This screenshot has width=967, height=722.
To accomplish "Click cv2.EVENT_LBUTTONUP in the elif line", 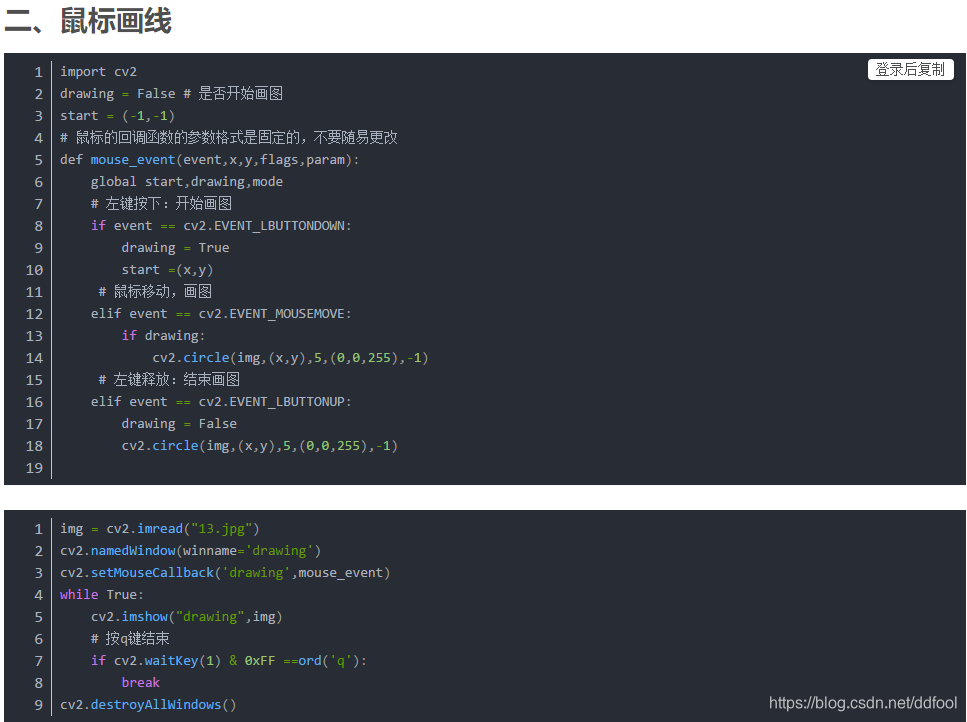I will pos(271,402).
